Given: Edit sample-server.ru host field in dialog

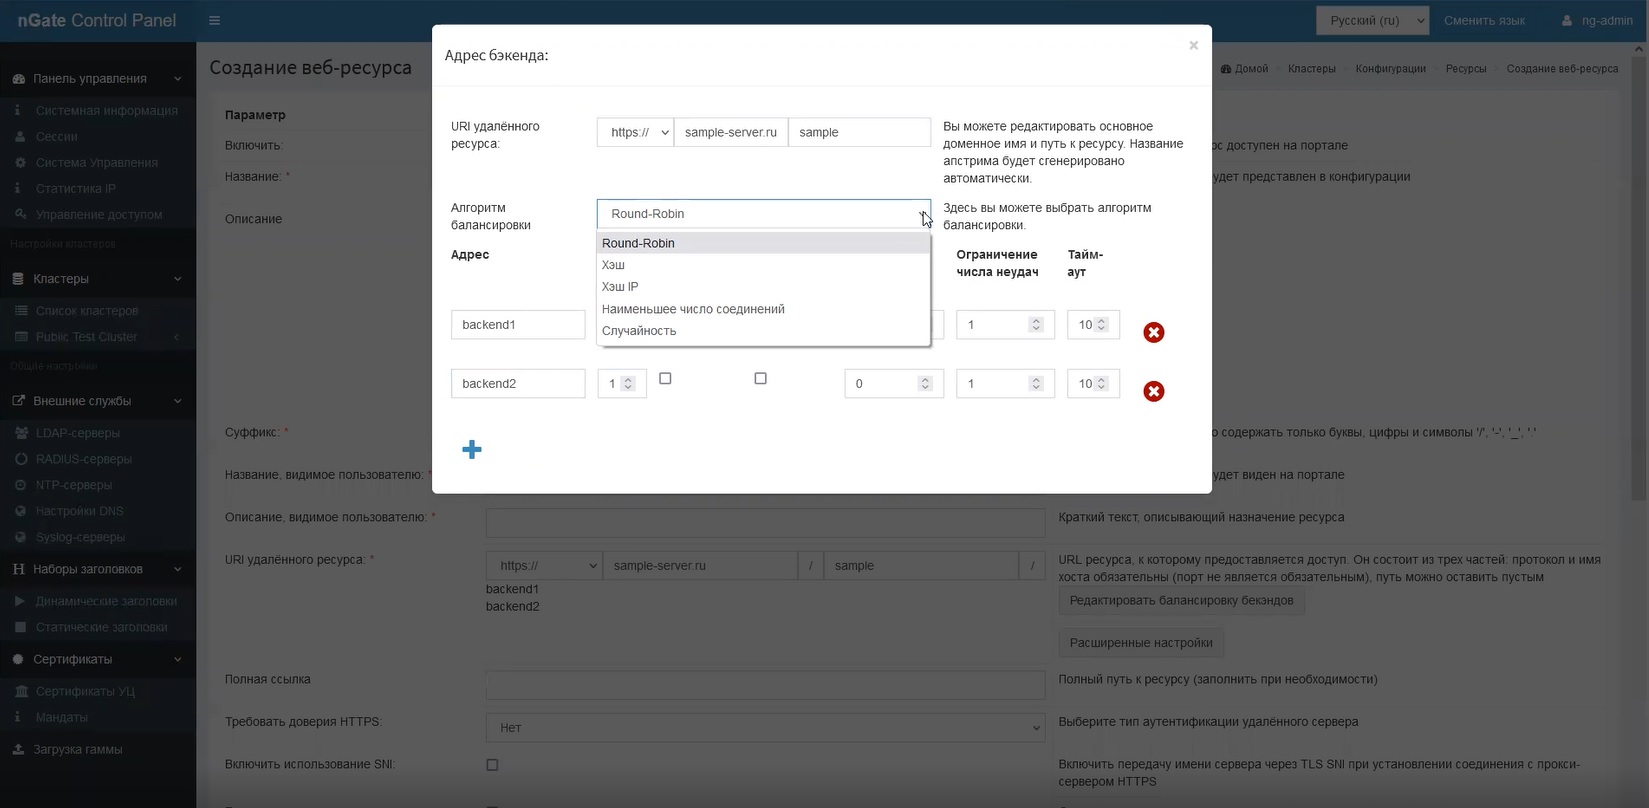Looking at the screenshot, I should 731,132.
